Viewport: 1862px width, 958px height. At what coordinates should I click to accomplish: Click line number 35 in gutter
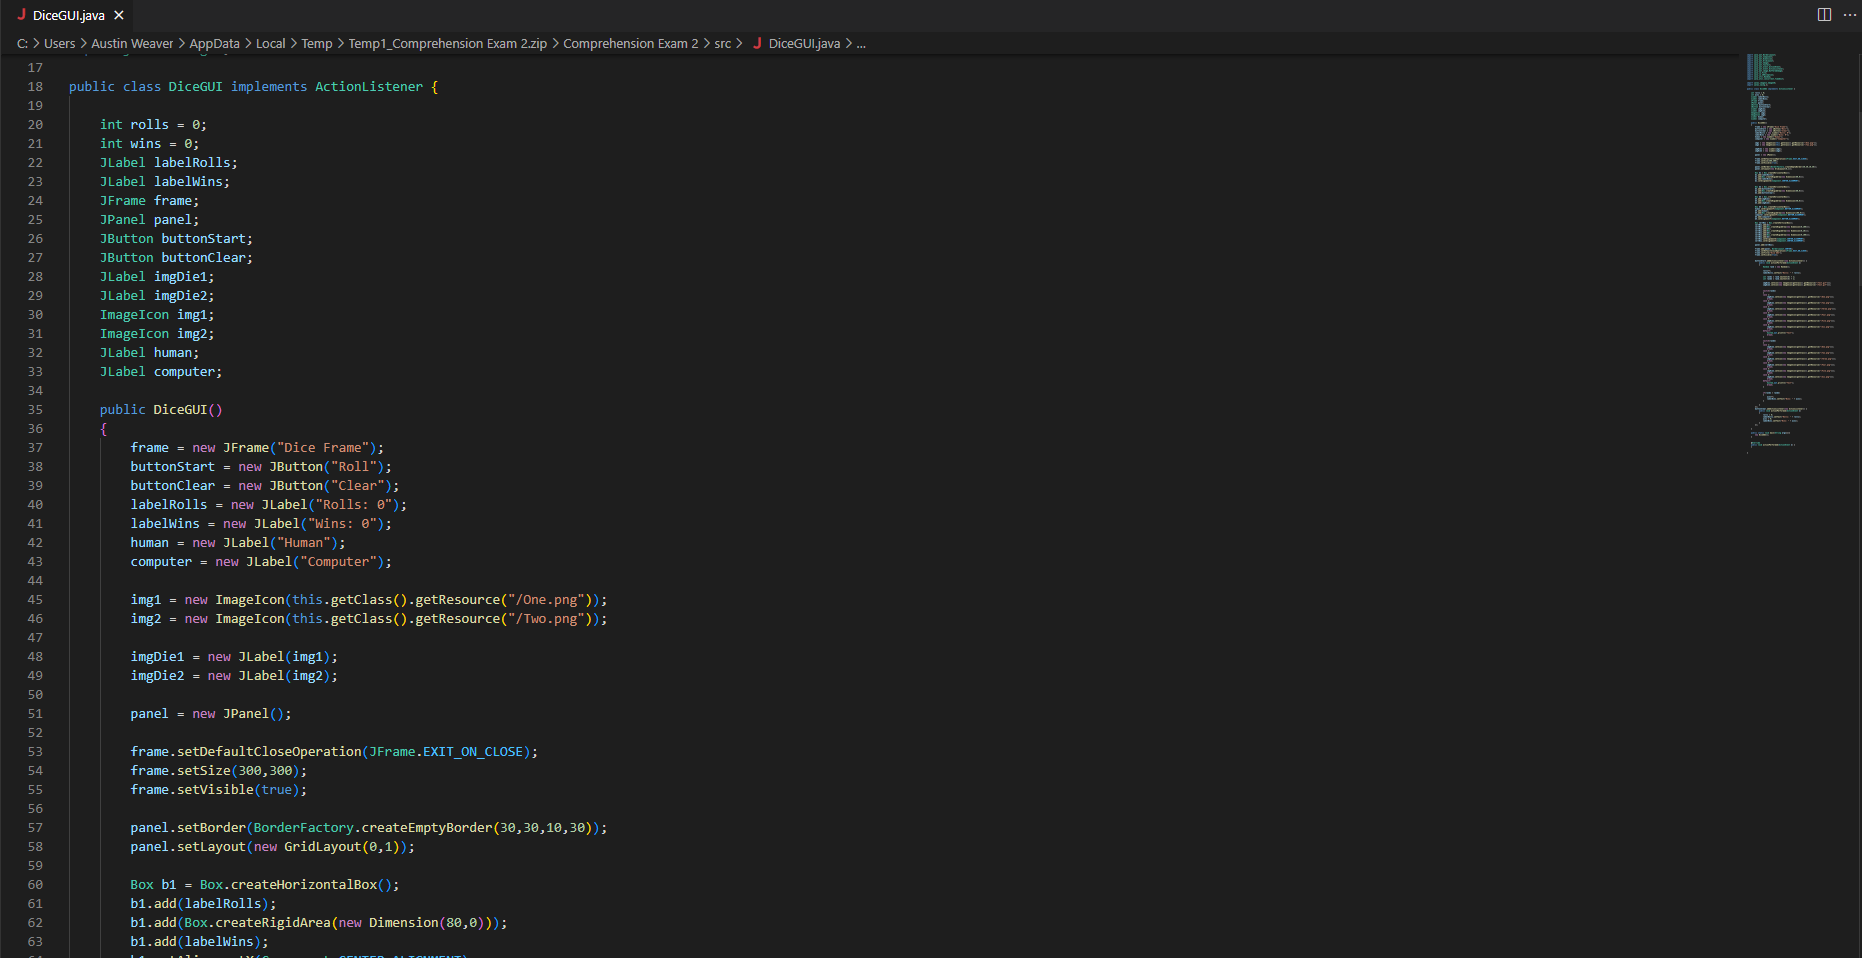click(35, 410)
